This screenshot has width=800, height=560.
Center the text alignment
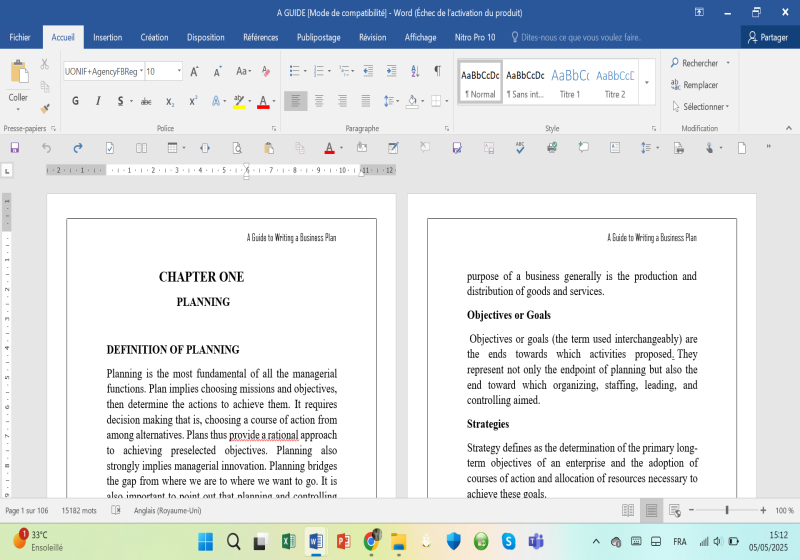pyautogui.click(x=319, y=101)
